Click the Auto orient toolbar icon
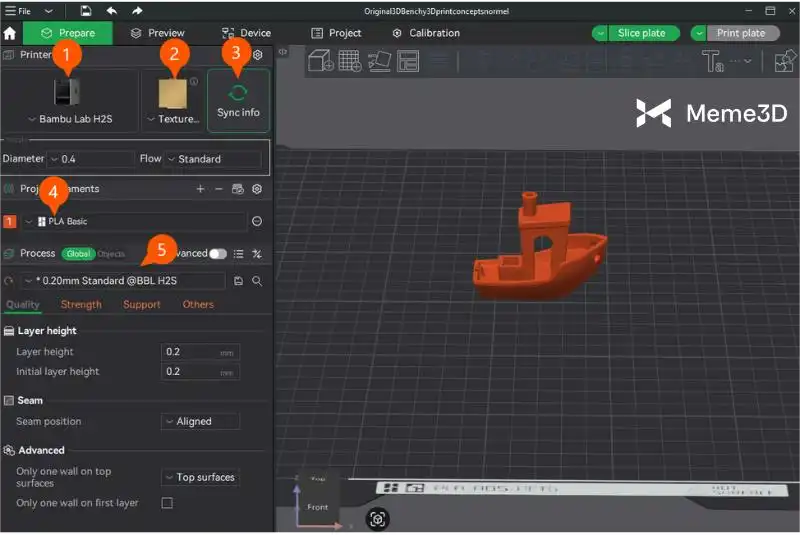 (379, 62)
